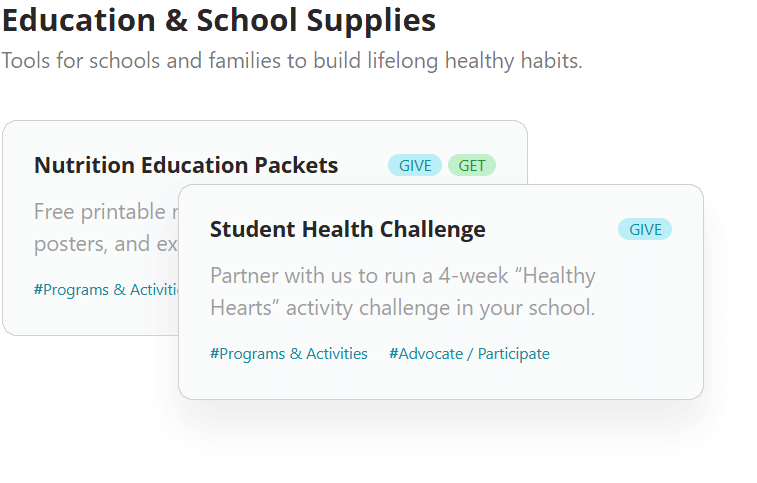
Task: Follow the #Advocate / Participate tag link
Action: (469, 354)
